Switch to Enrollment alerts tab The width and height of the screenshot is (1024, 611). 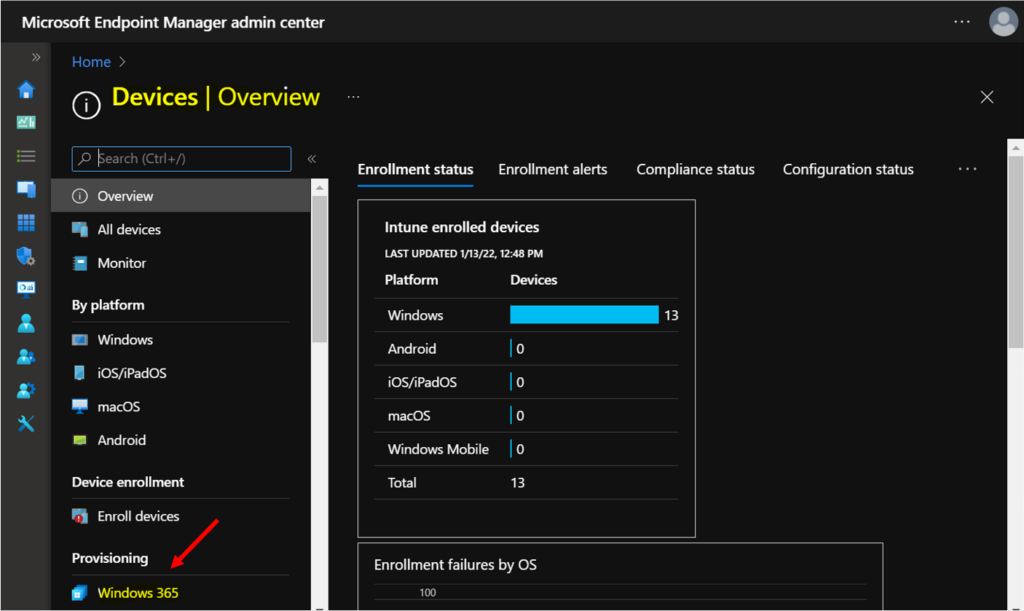click(x=552, y=169)
